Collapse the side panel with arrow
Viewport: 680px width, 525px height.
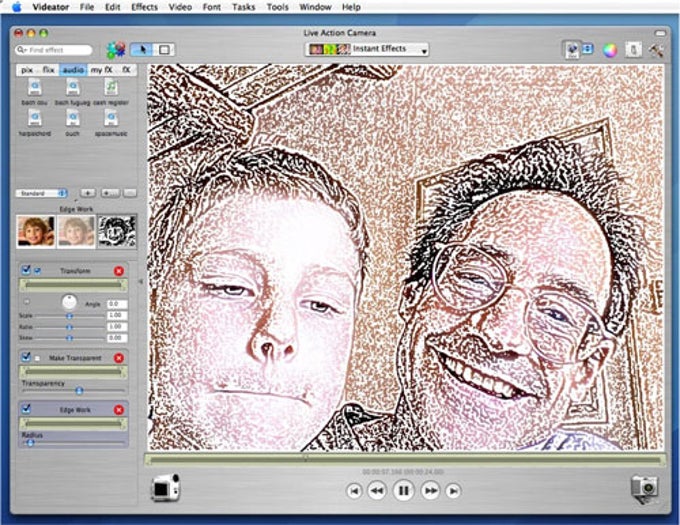pos(141,281)
